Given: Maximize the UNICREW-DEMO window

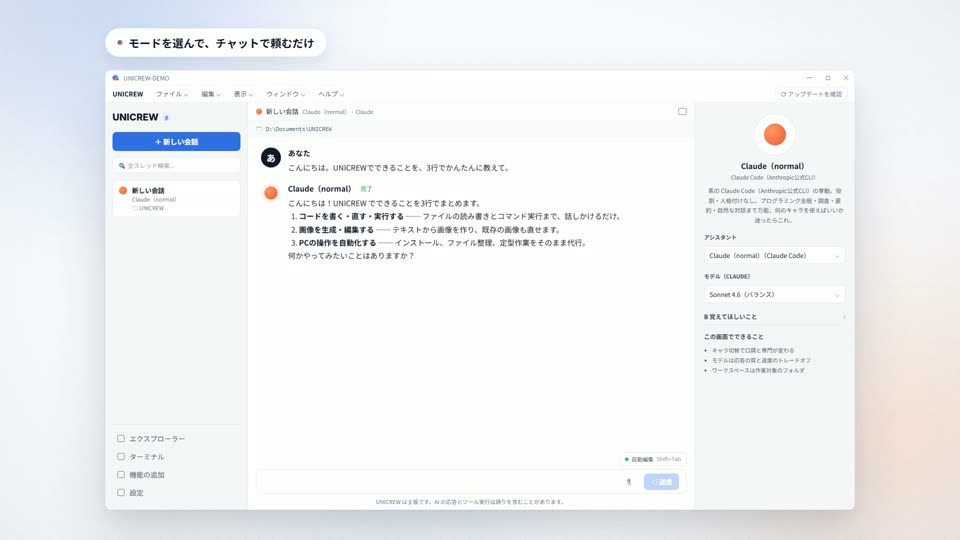Looking at the screenshot, I should 828,78.
